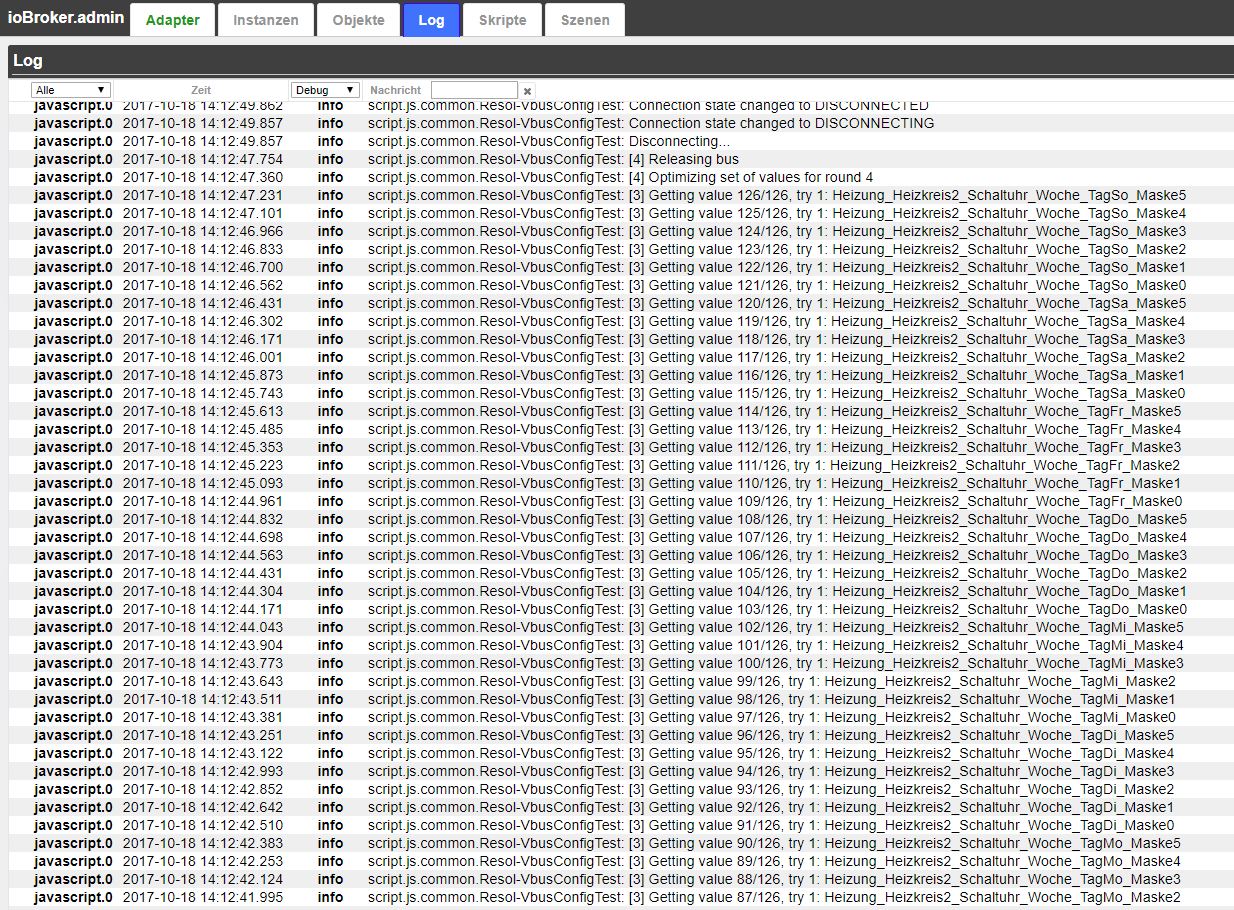Click the timestamp 2017-10-18 14:12:47.754
Image resolution: width=1234 pixels, height=910 pixels.
[203, 159]
